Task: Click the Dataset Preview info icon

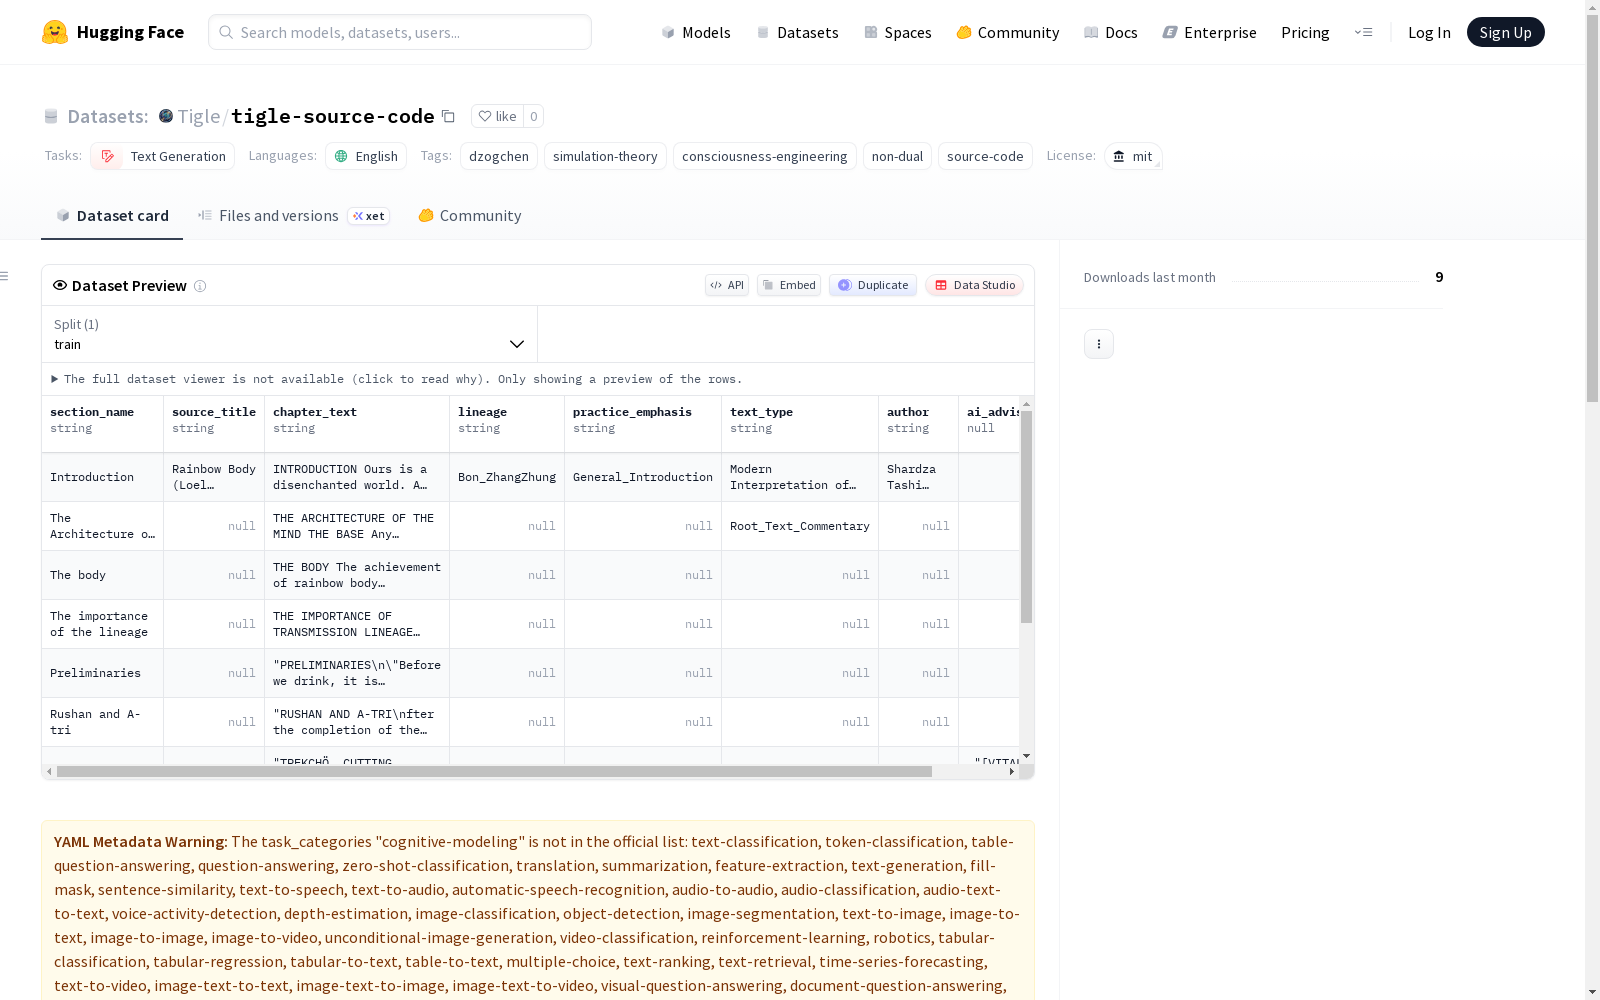Action: click(200, 286)
